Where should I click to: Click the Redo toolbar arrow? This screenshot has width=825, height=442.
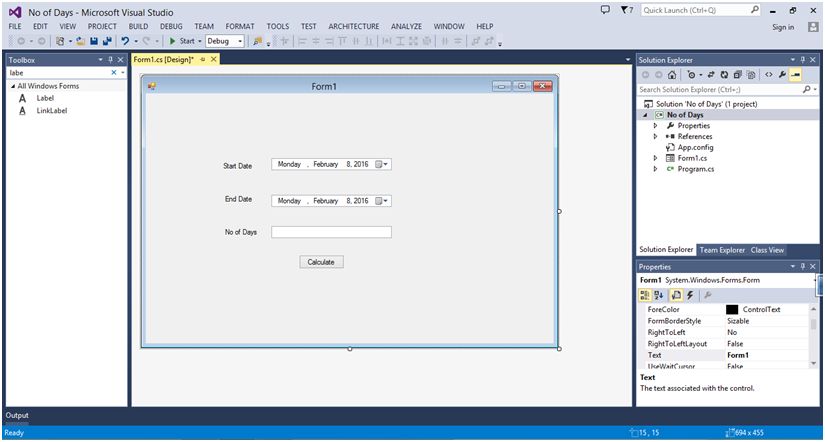point(147,41)
